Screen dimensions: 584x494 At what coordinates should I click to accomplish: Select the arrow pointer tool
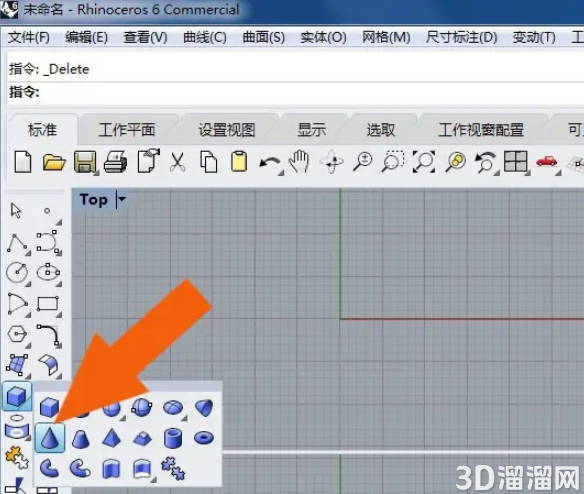click(x=16, y=211)
